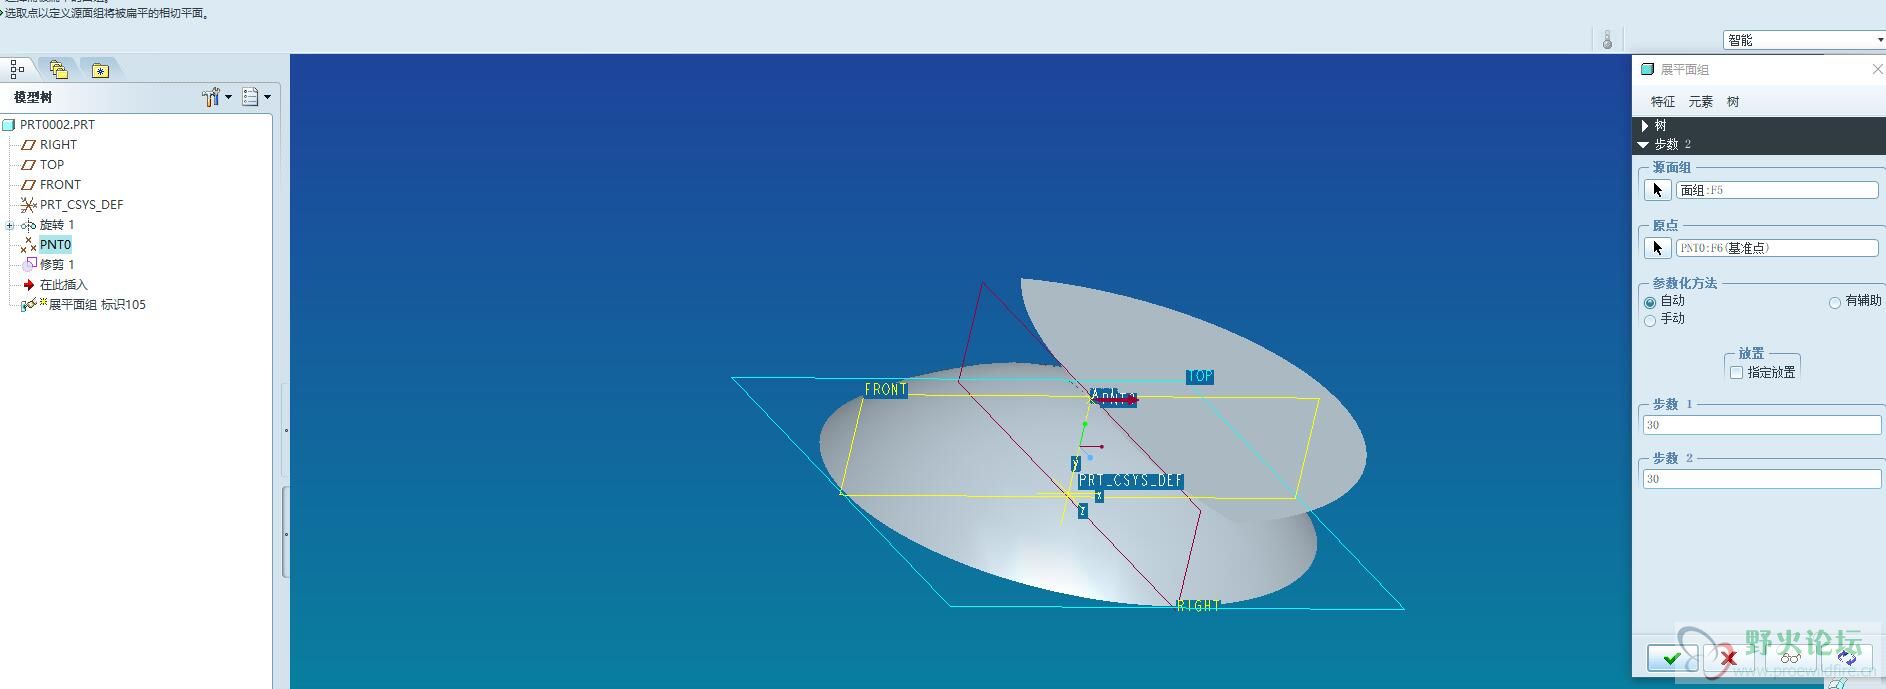Select the 在此插入 insert-here marker

[63, 285]
